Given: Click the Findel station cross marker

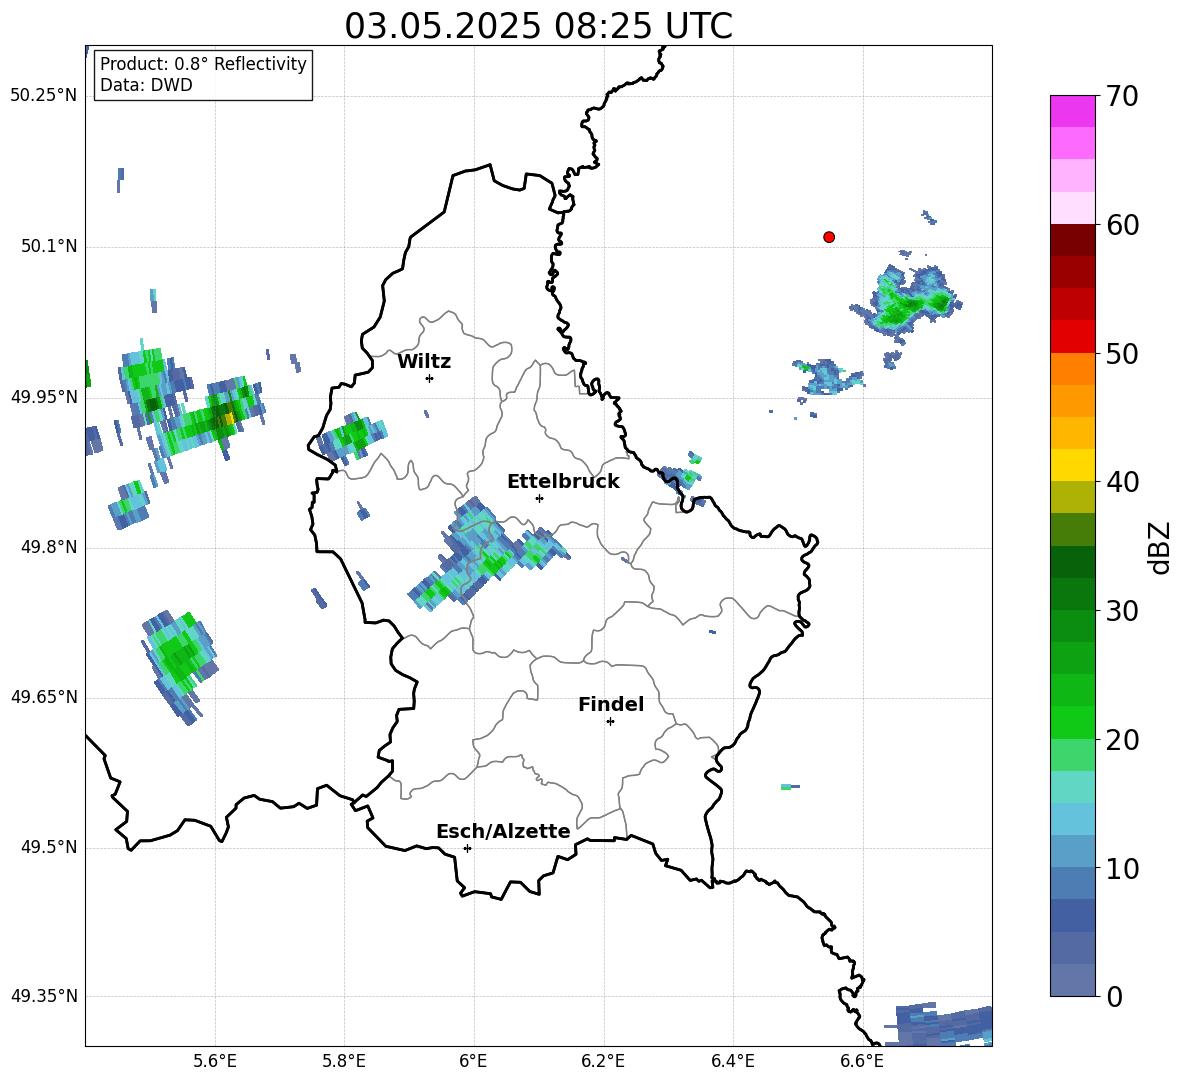Looking at the screenshot, I should pyautogui.click(x=610, y=722).
